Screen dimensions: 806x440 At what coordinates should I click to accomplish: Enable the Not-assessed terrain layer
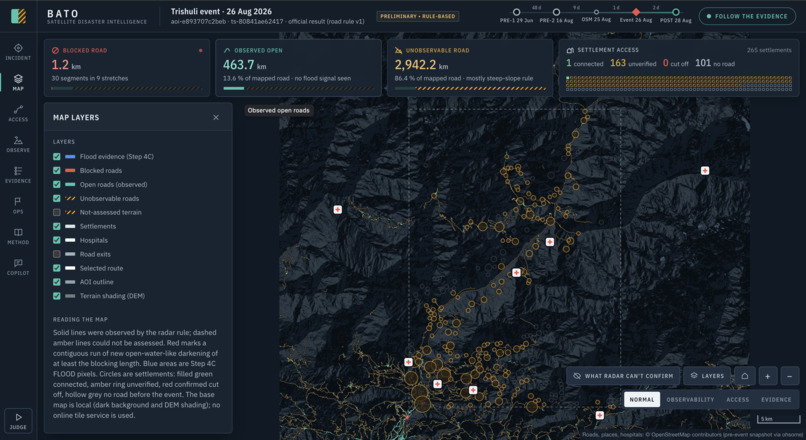tap(57, 212)
